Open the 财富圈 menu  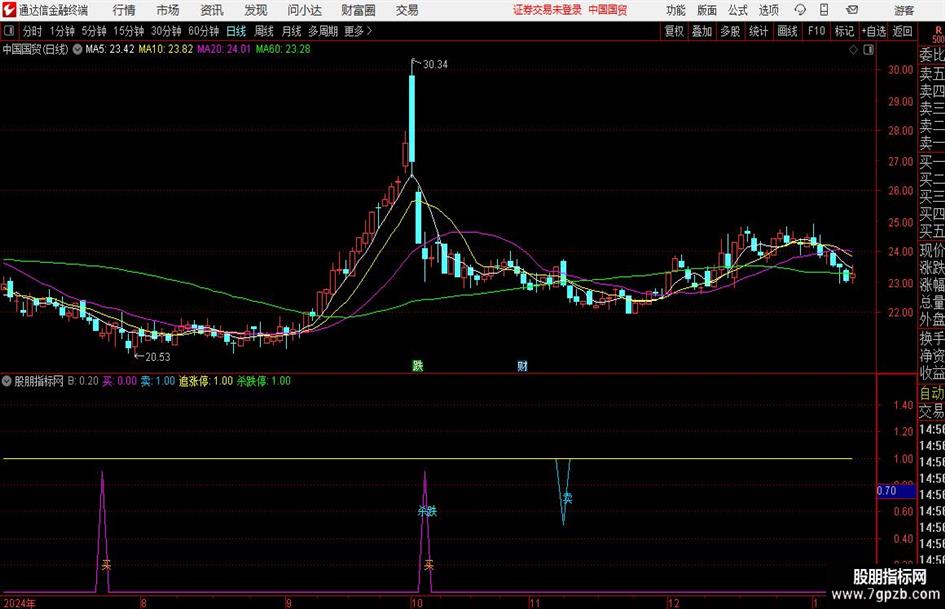click(x=358, y=10)
